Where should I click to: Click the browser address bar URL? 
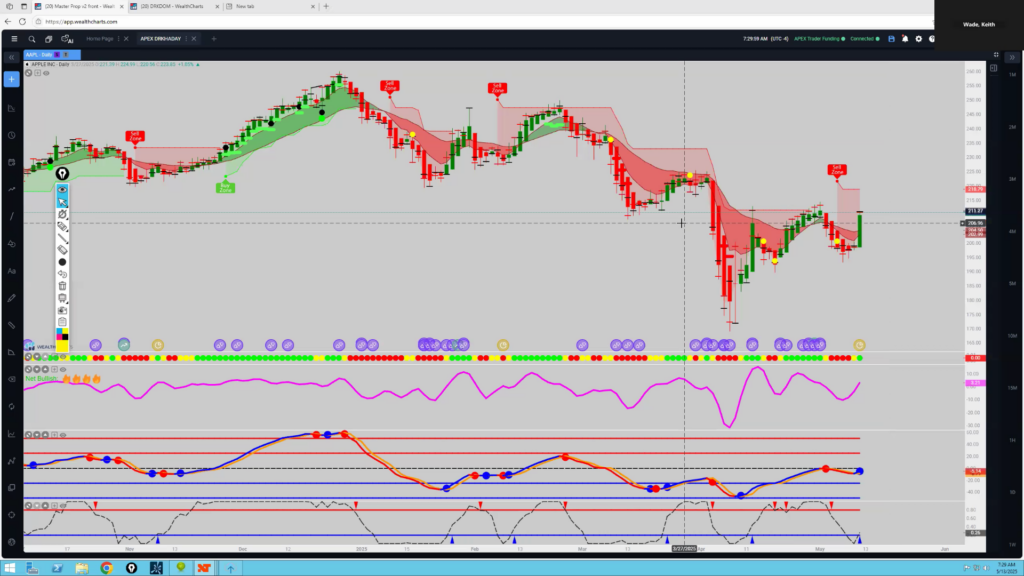82,22
